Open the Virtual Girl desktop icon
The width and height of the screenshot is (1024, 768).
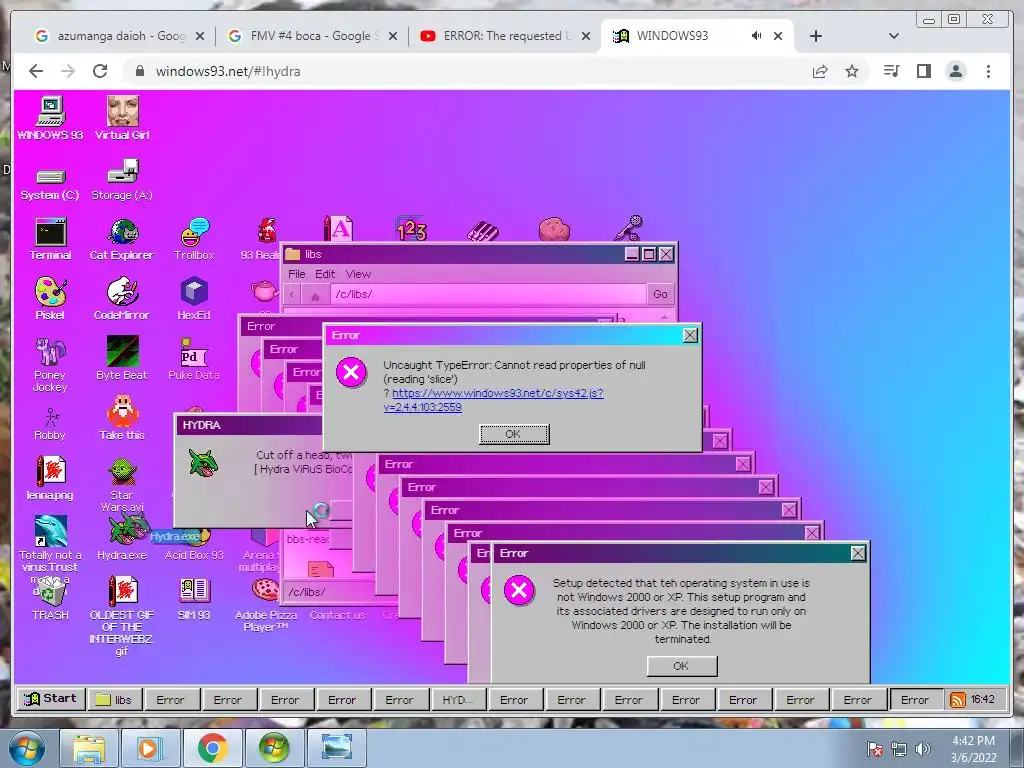click(x=122, y=118)
